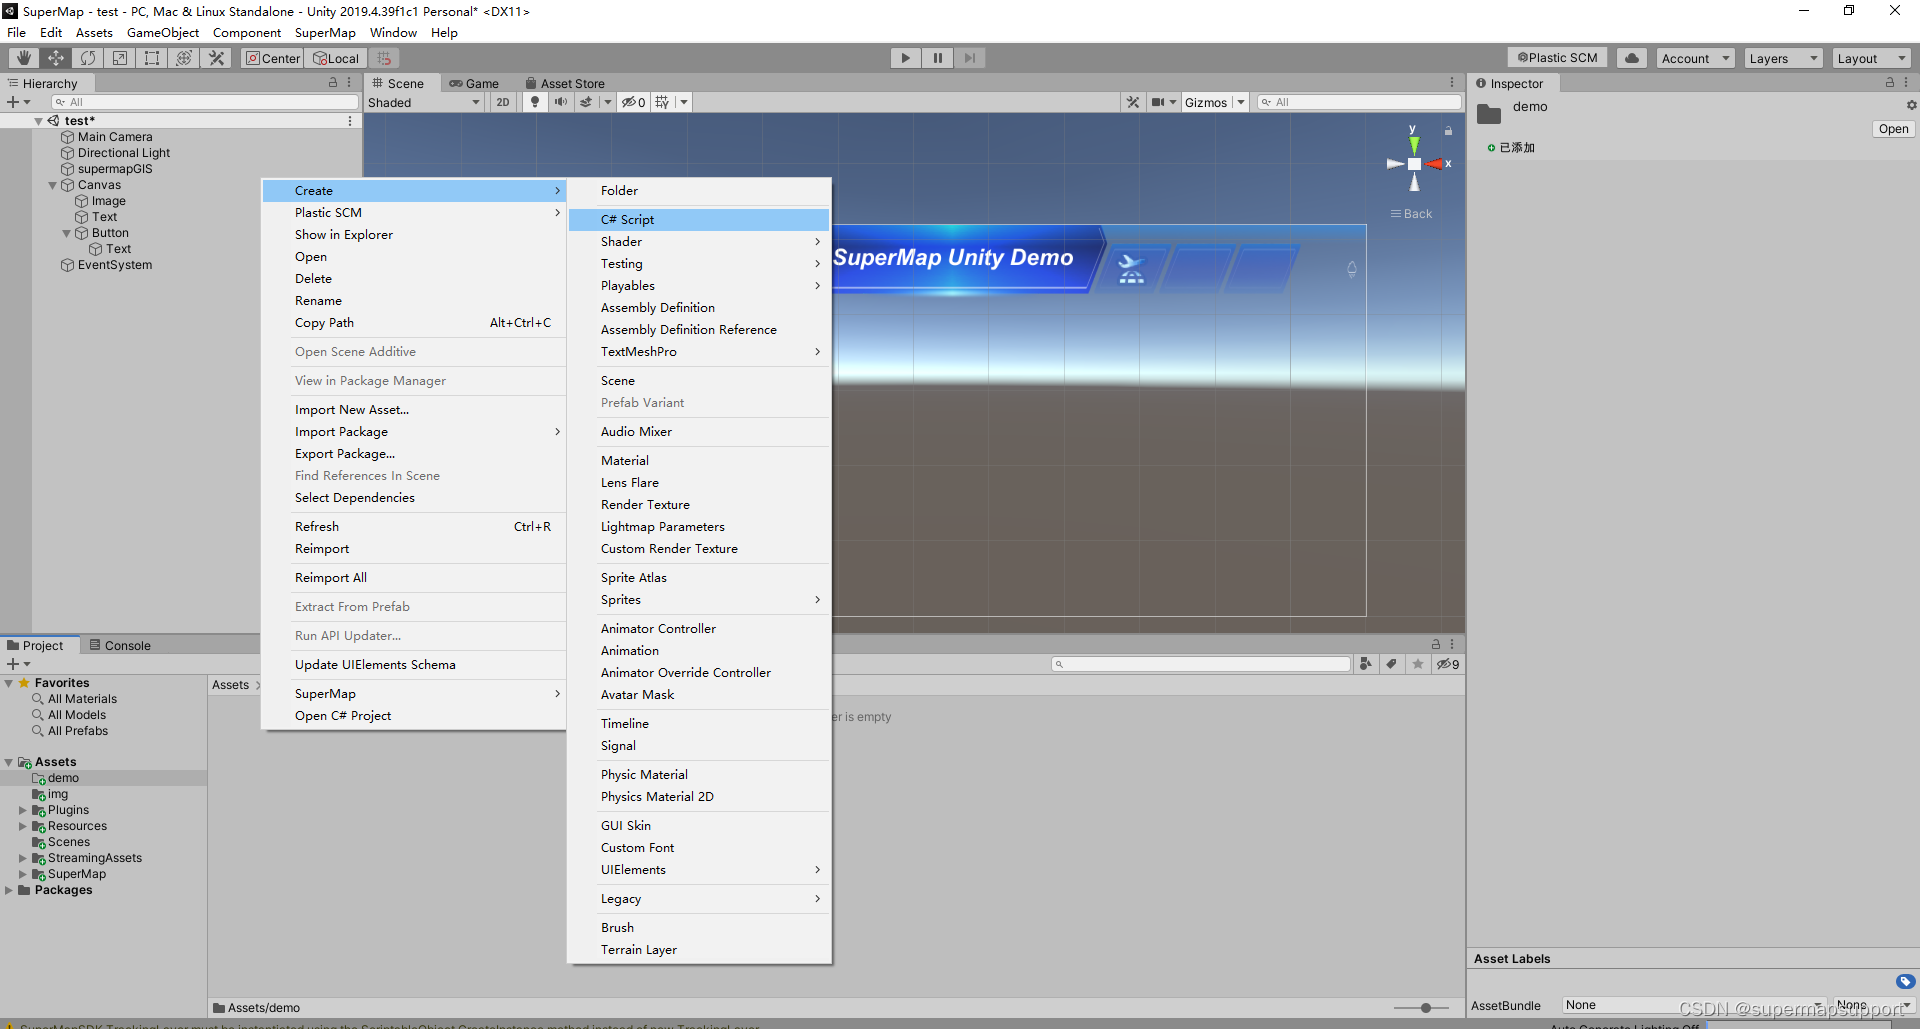Open AssetBundle None dropdown
This screenshot has width=1920, height=1029.
click(1693, 1005)
